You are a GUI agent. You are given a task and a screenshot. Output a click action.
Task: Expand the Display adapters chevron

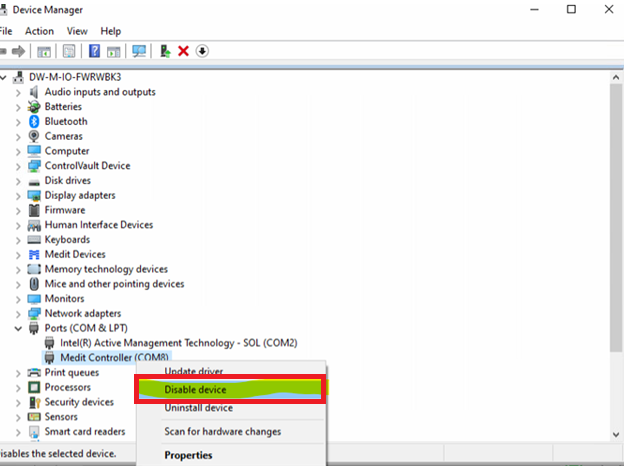pos(18,196)
